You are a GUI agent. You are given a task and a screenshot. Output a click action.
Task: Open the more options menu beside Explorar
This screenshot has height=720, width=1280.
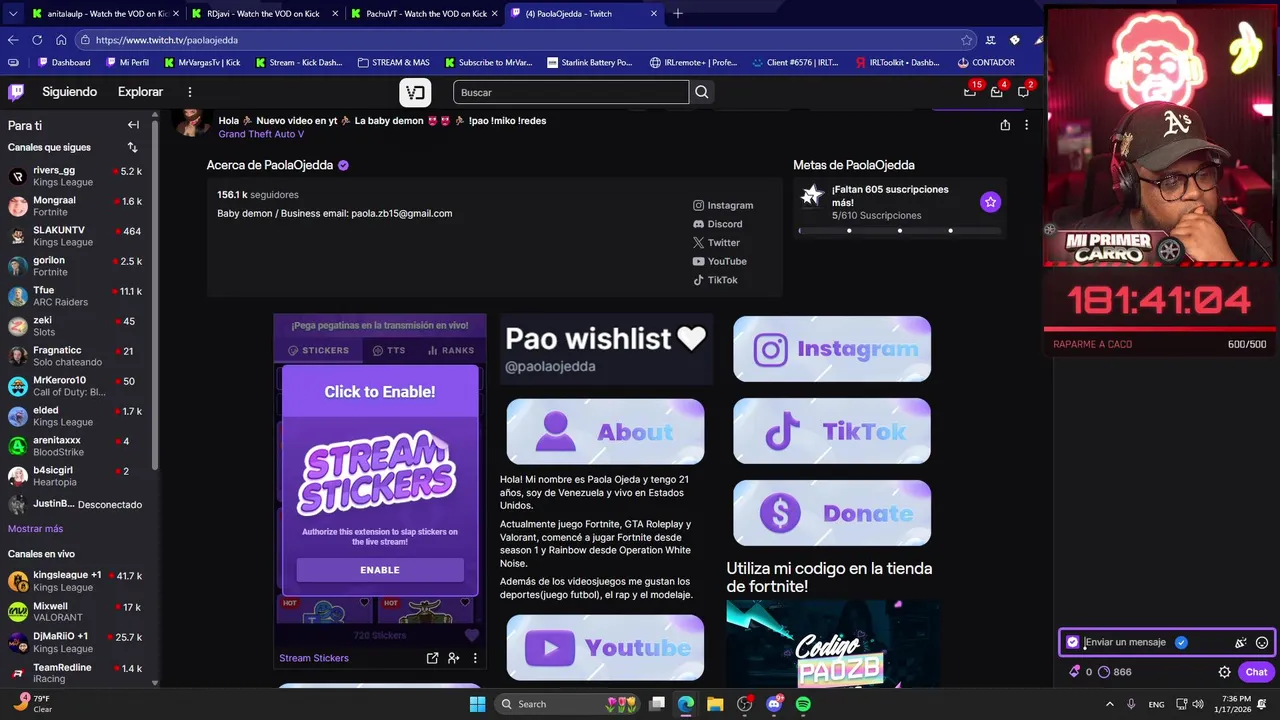pos(190,92)
